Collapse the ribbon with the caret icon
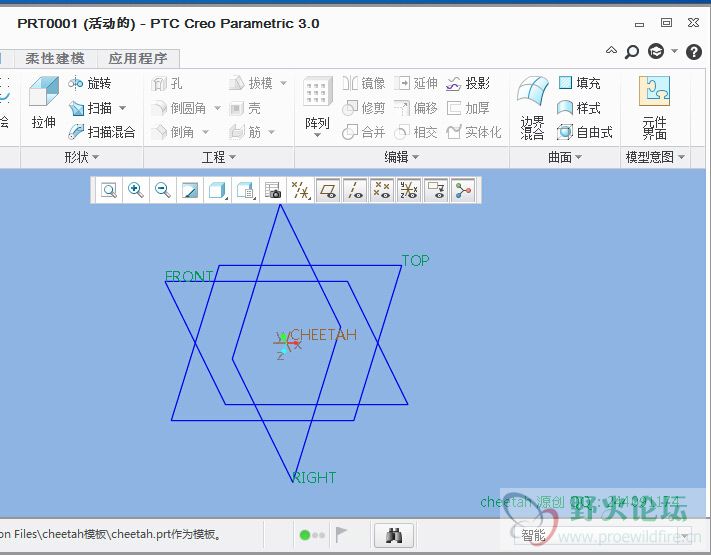 611,50
